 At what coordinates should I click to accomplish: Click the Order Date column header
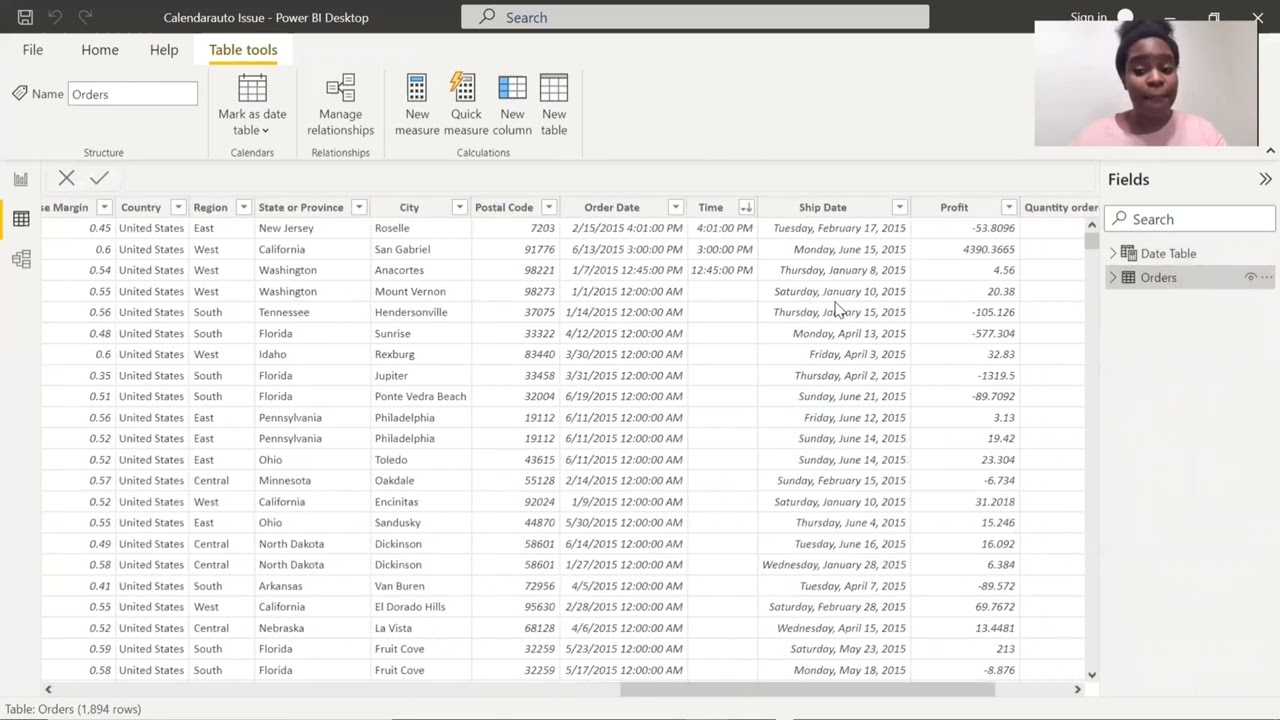(x=612, y=207)
